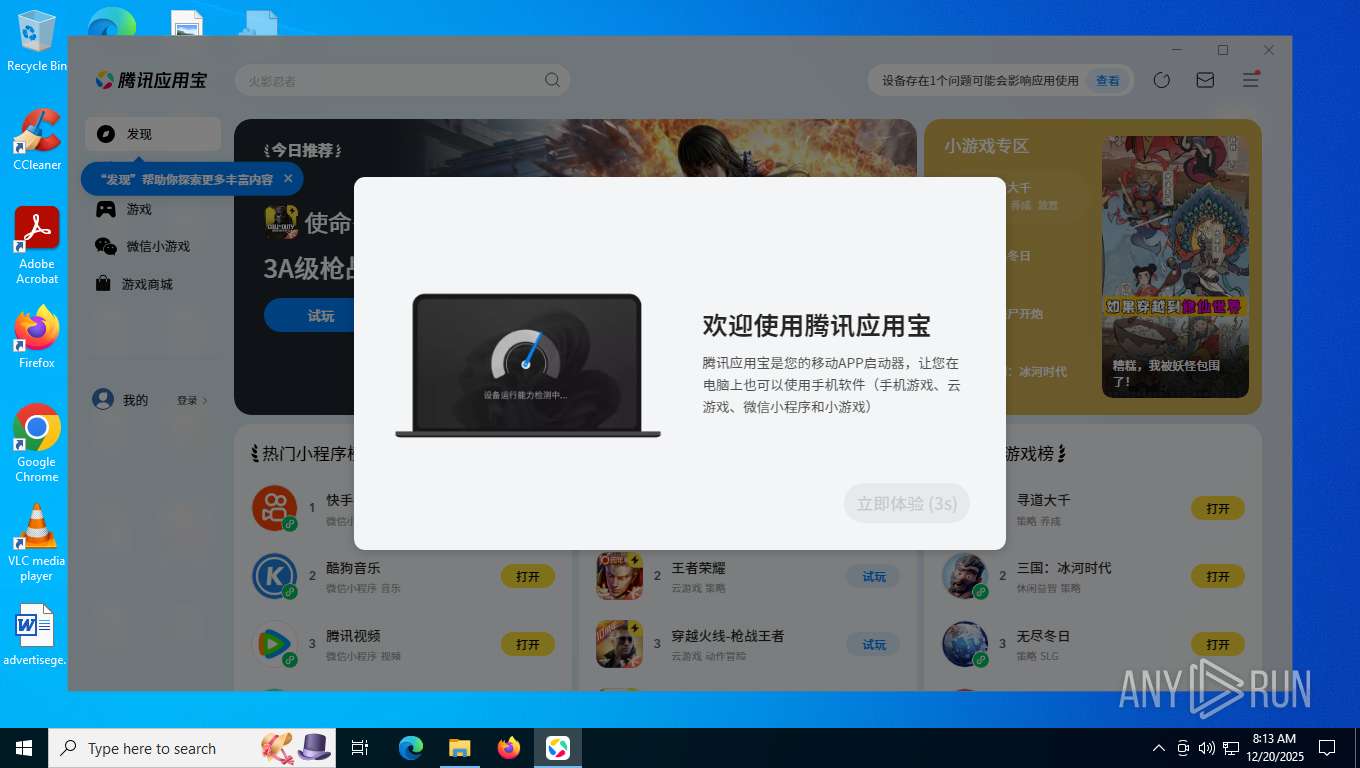Open Microsoft Edge from taskbar
Screen dimensions: 1360x768
click(x=410, y=748)
